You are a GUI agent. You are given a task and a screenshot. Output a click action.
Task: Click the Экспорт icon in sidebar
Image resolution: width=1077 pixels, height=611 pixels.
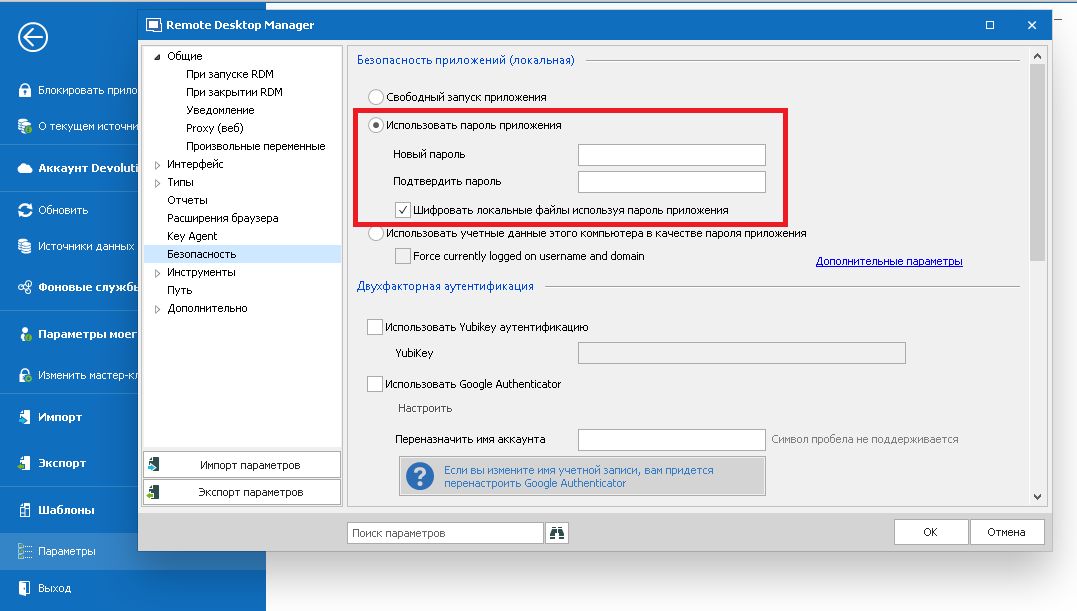coord(25,463)
